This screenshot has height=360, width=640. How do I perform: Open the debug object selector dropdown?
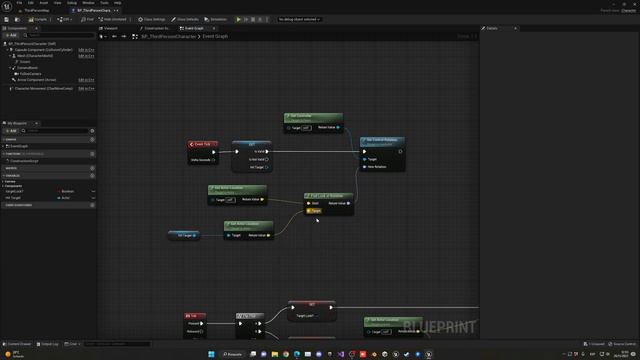click(x=299, y=19)
